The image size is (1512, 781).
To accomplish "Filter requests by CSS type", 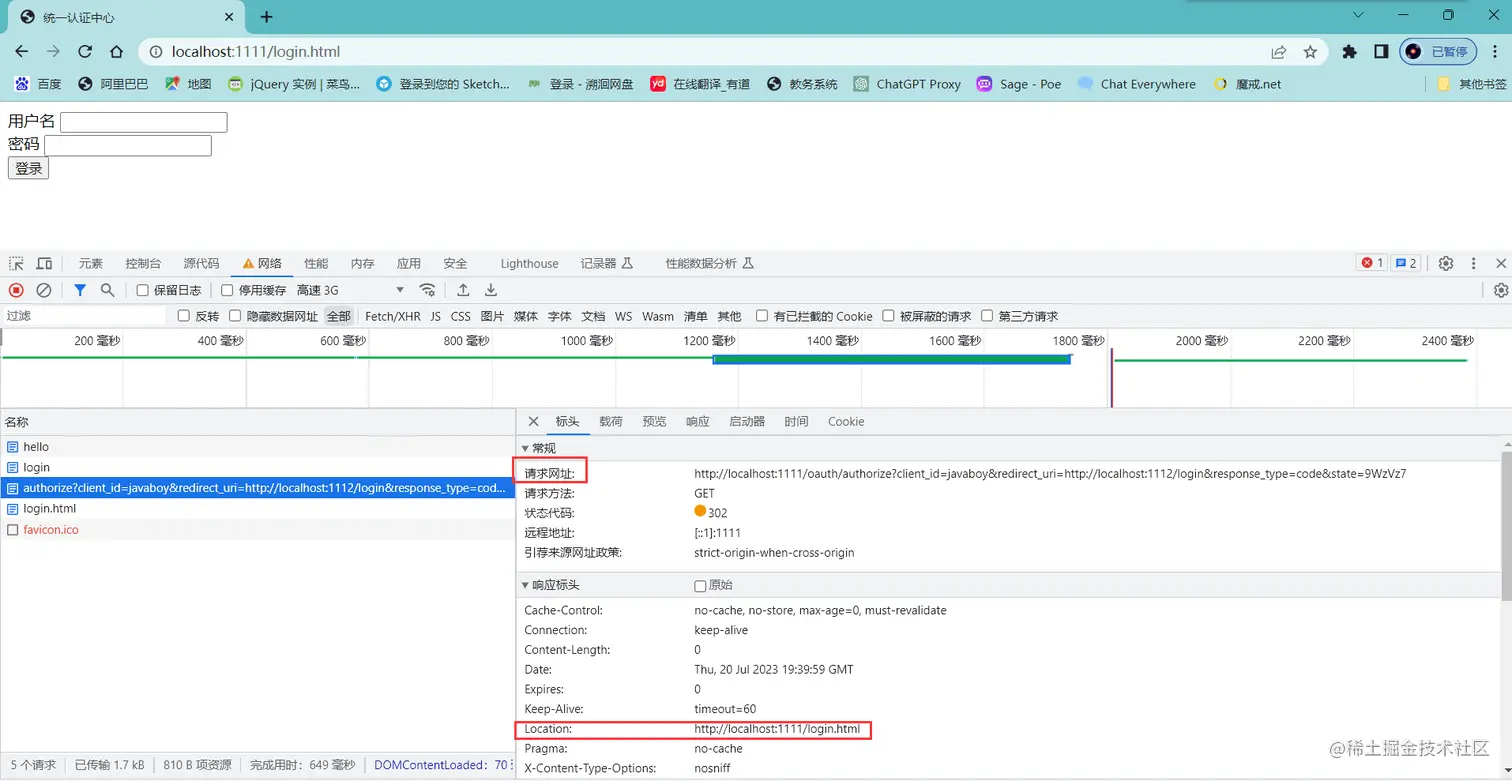I will pyautogui.click(x=461, y=316).
